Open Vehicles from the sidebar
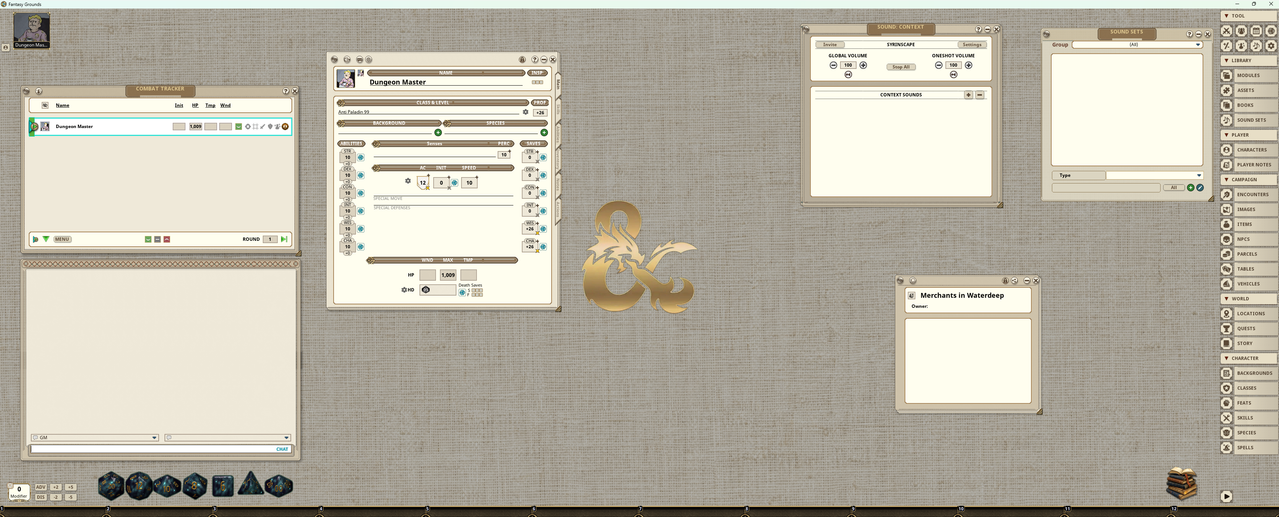The image size is (1279, 517). click(1249, 284)
